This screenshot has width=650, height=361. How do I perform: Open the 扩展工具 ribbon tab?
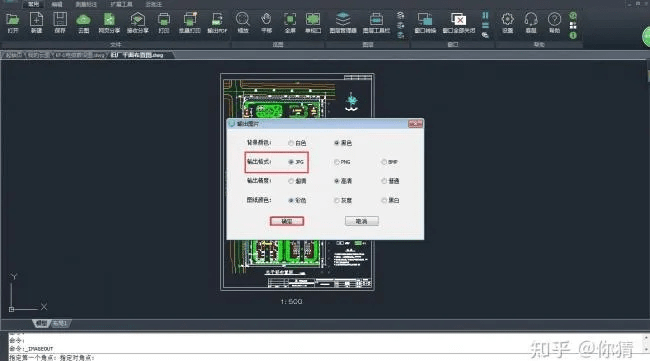pyautogui.click(x=121, y=4)
